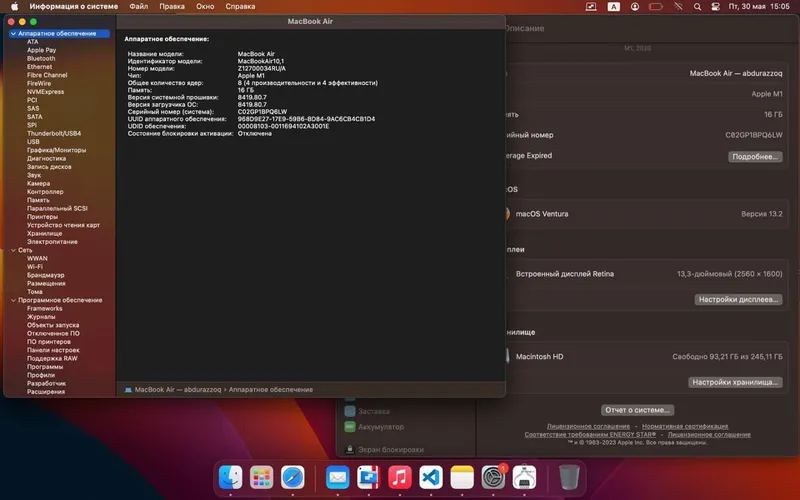Open Launchpad from the Dock
Image resolution: width=800 pixels, height=500 pixels.
coord(262,478)
